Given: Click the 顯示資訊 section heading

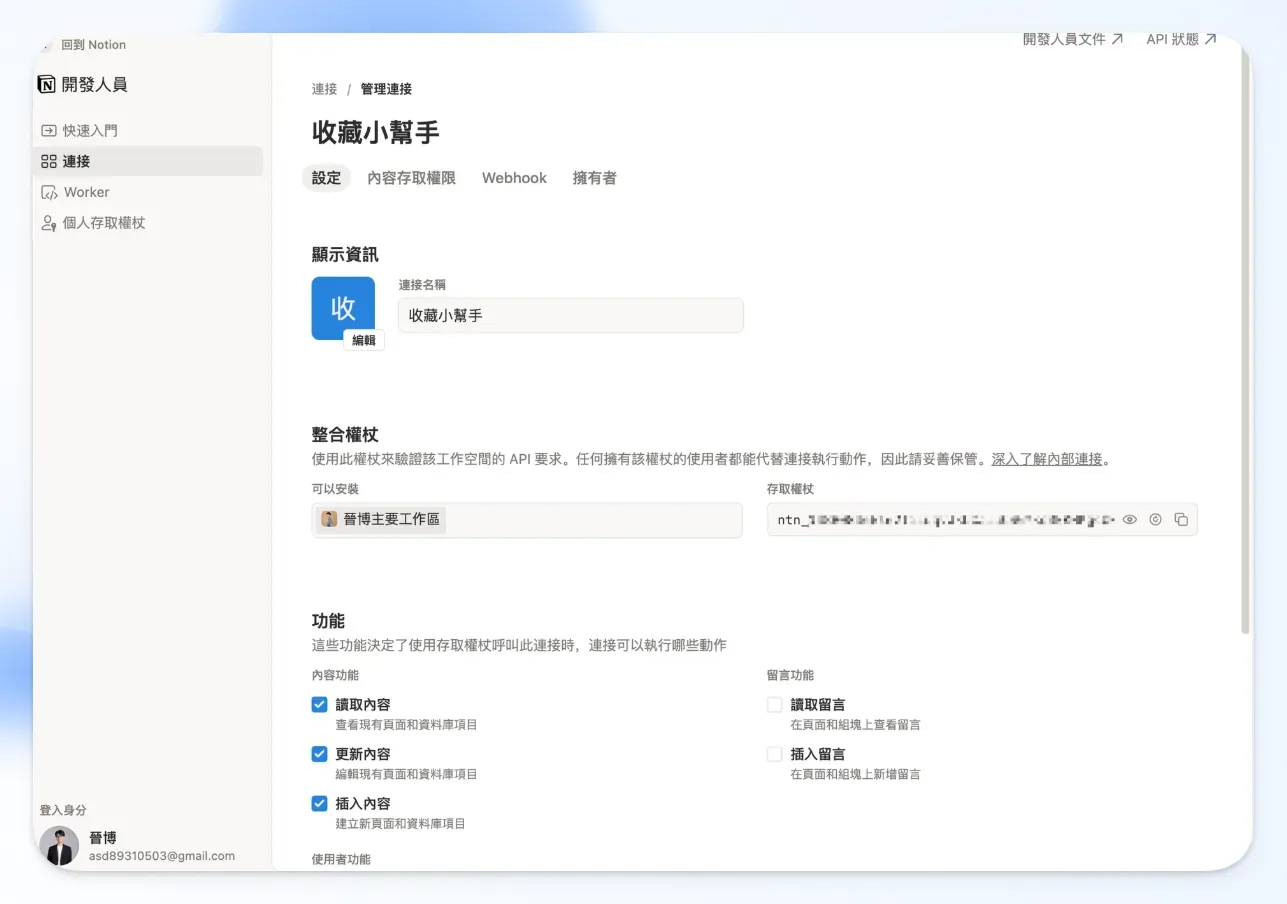Looking at the screenshot, I should (x=345, y=255).
